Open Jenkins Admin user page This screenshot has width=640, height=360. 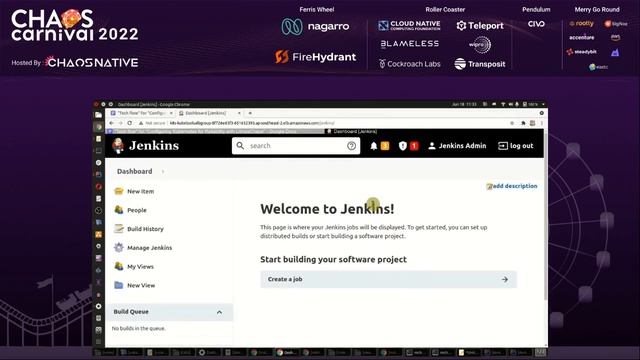point(457,146)
